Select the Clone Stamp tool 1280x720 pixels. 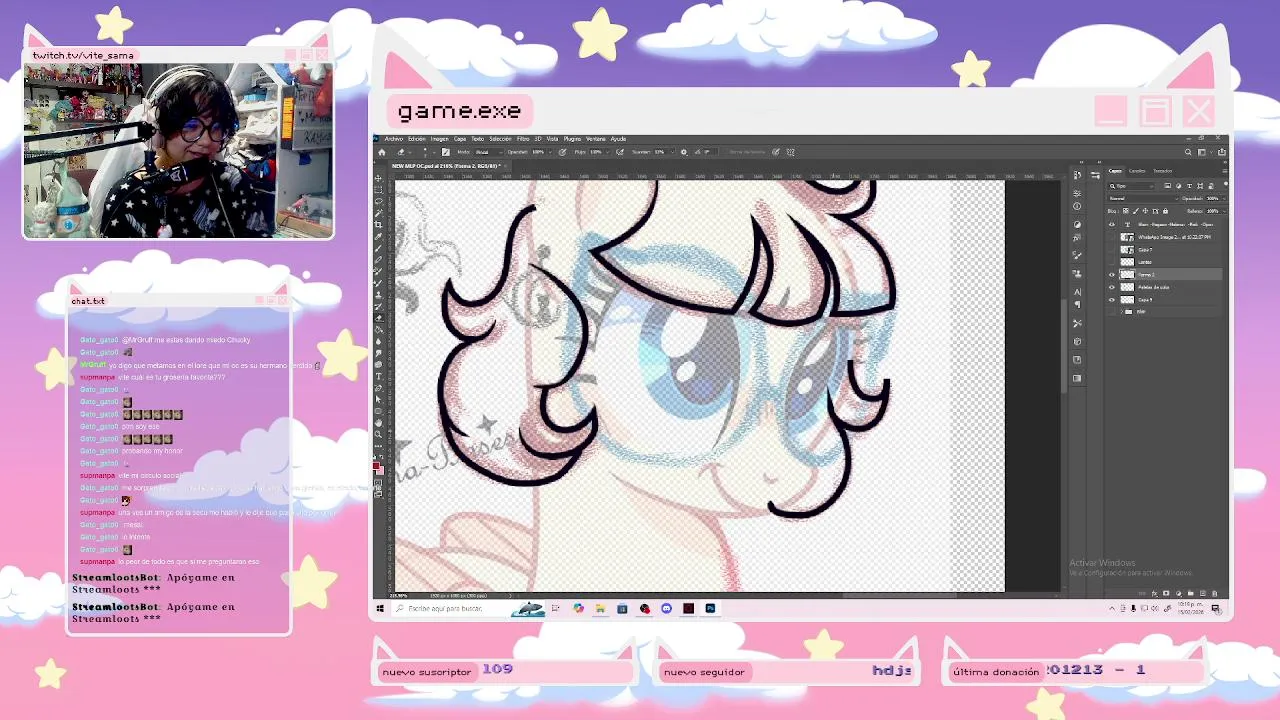coord(378,294)
